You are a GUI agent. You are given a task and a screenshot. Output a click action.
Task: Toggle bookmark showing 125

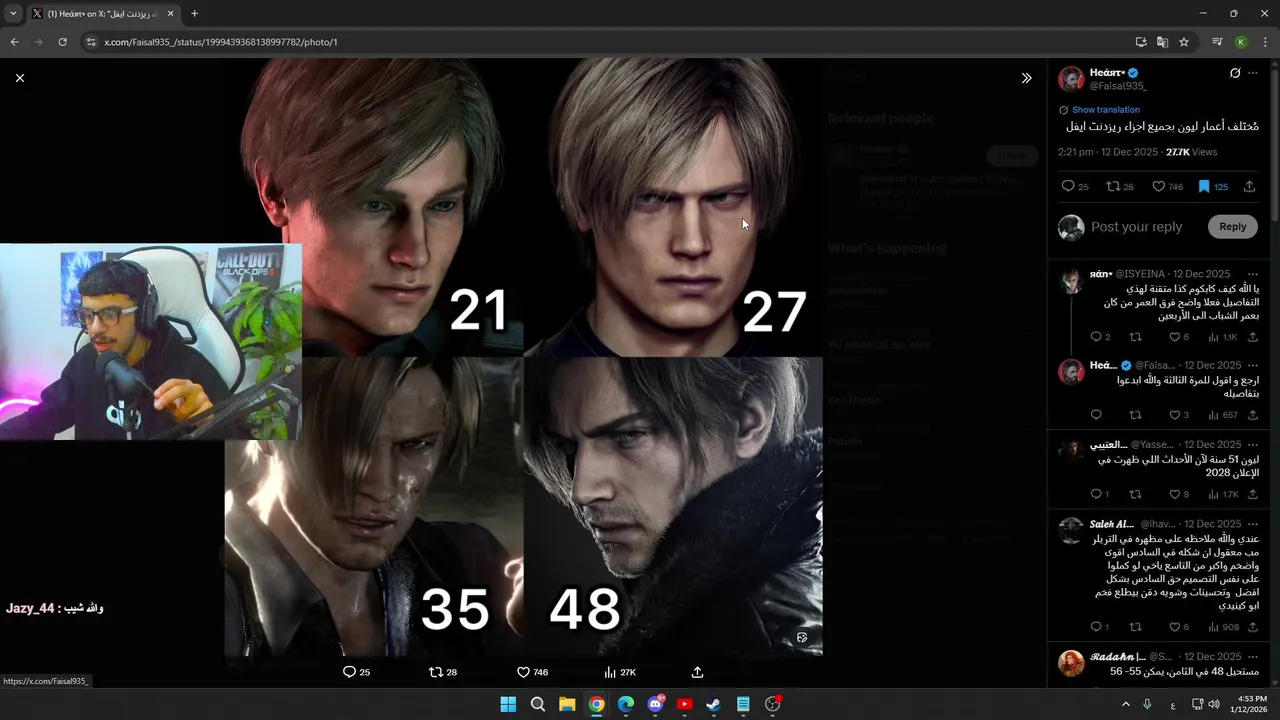(1212, 186)
